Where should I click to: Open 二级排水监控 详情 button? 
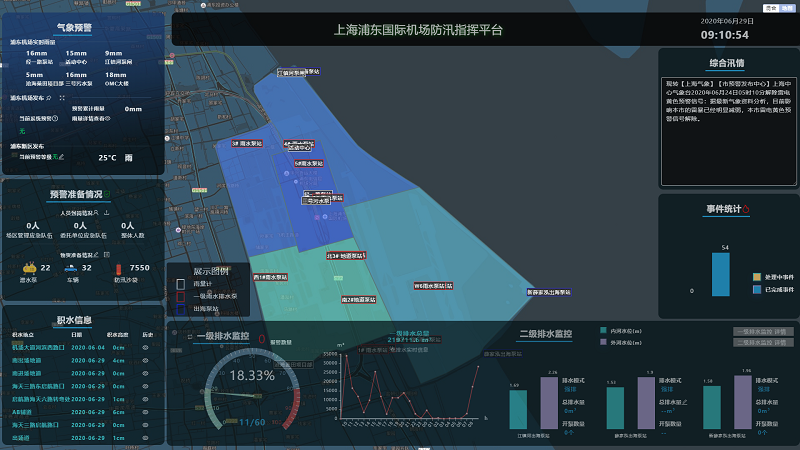[x=765, y=342]
